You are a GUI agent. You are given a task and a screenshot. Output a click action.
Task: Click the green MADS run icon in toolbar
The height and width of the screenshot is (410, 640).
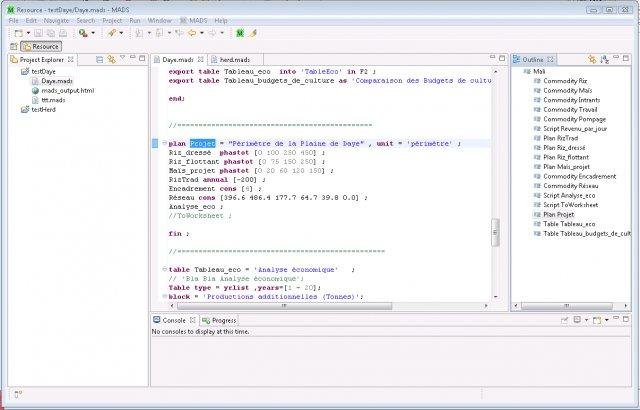coord(239,33)
